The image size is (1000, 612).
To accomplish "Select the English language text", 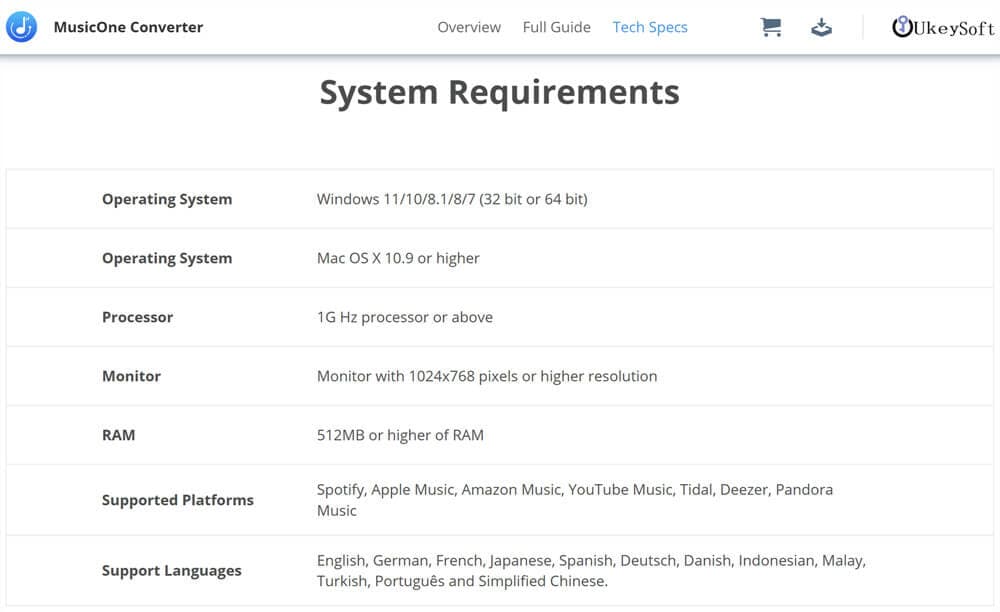I will click(341, 560).
